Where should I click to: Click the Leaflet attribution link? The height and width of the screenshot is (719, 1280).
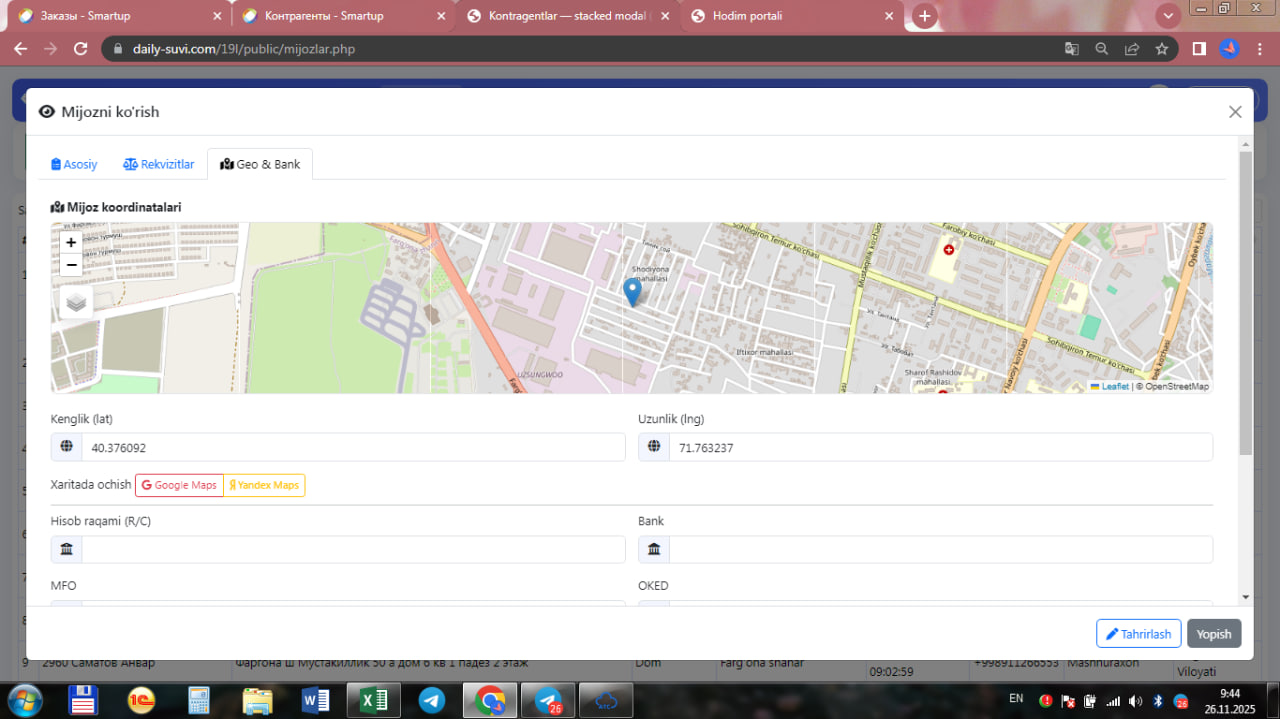click(1114, 386)
